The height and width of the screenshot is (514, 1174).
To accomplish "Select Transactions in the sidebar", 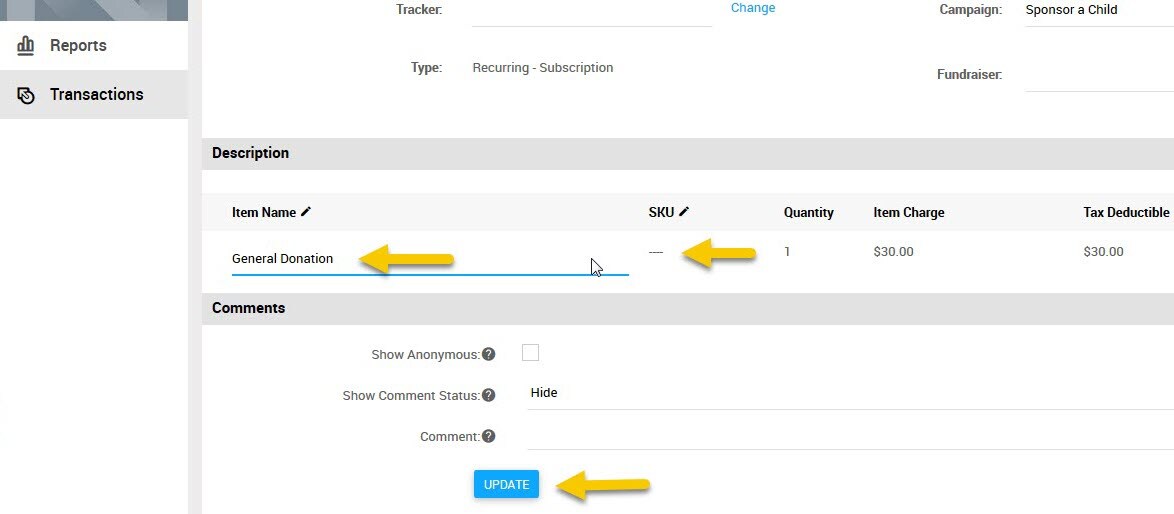I will coord(94,94).
